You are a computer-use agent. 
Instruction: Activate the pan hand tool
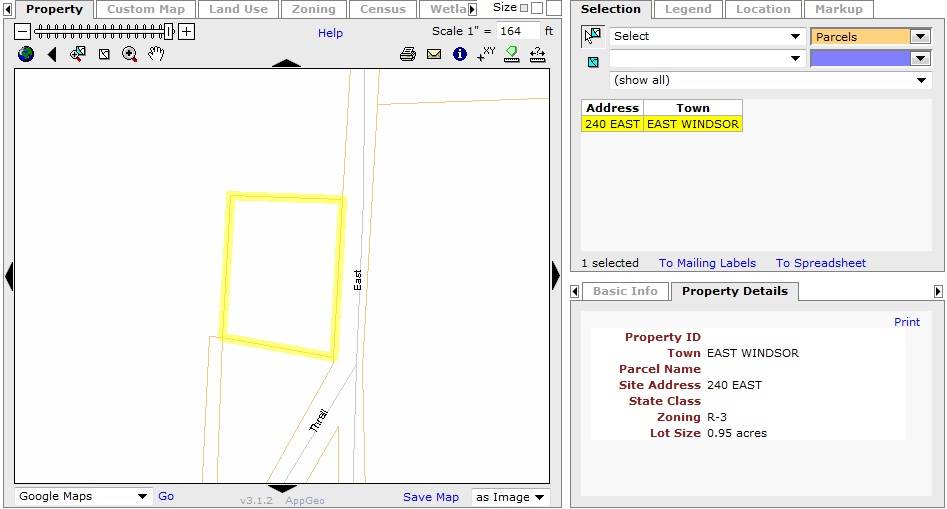(x=156, y=54)
